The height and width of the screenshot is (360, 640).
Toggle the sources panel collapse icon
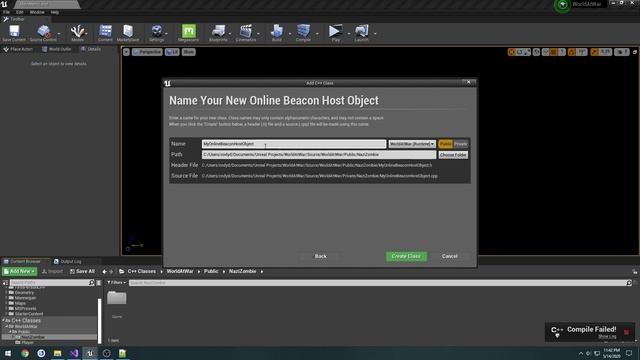tap(5, 282)
